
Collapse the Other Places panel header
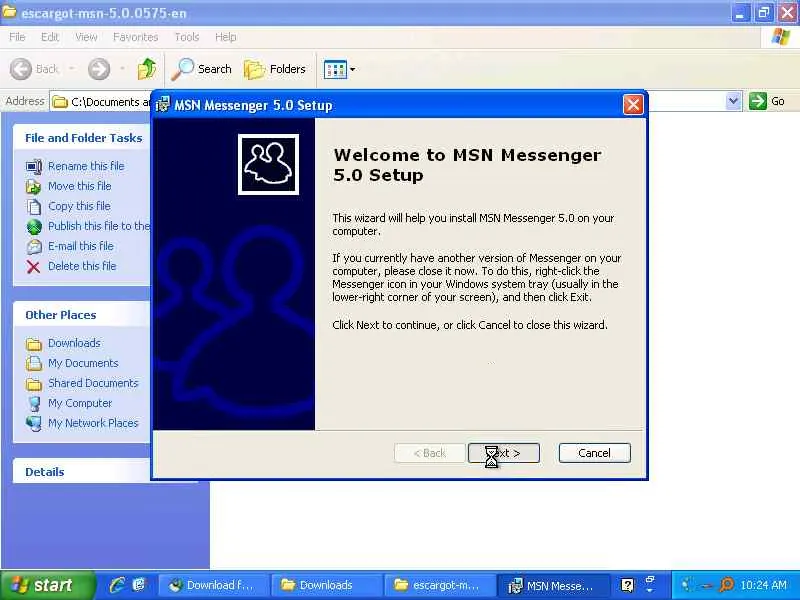click(82, 315)
